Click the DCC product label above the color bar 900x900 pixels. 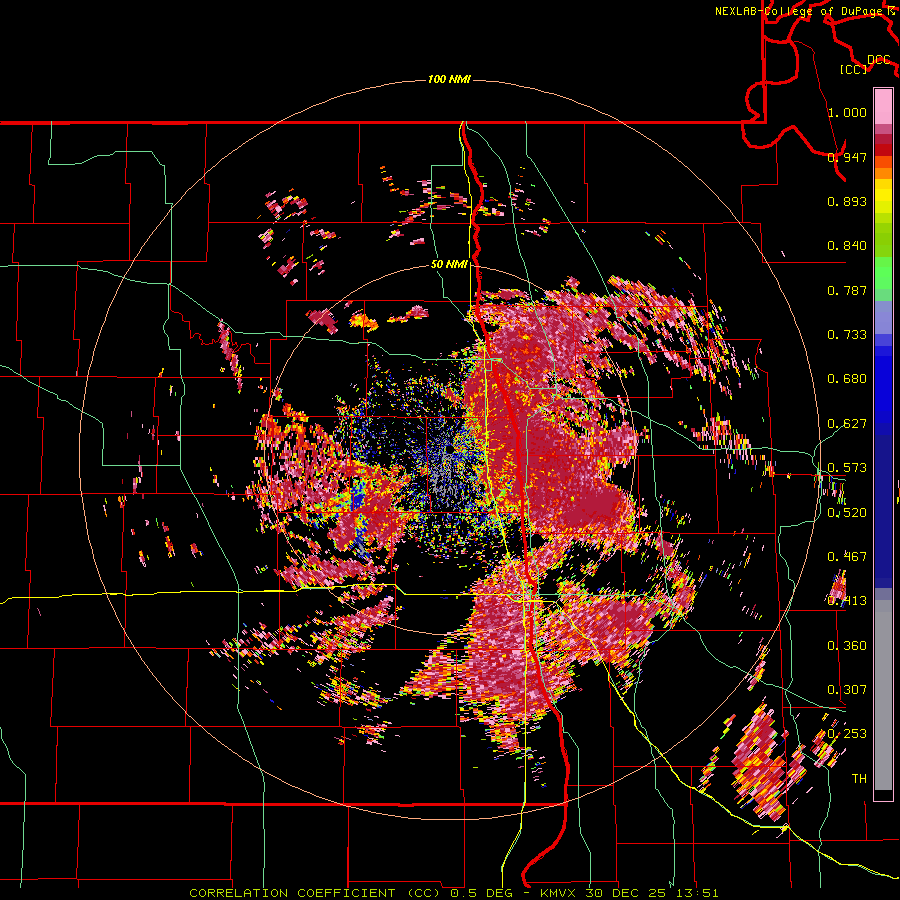[x=879, y=60]
